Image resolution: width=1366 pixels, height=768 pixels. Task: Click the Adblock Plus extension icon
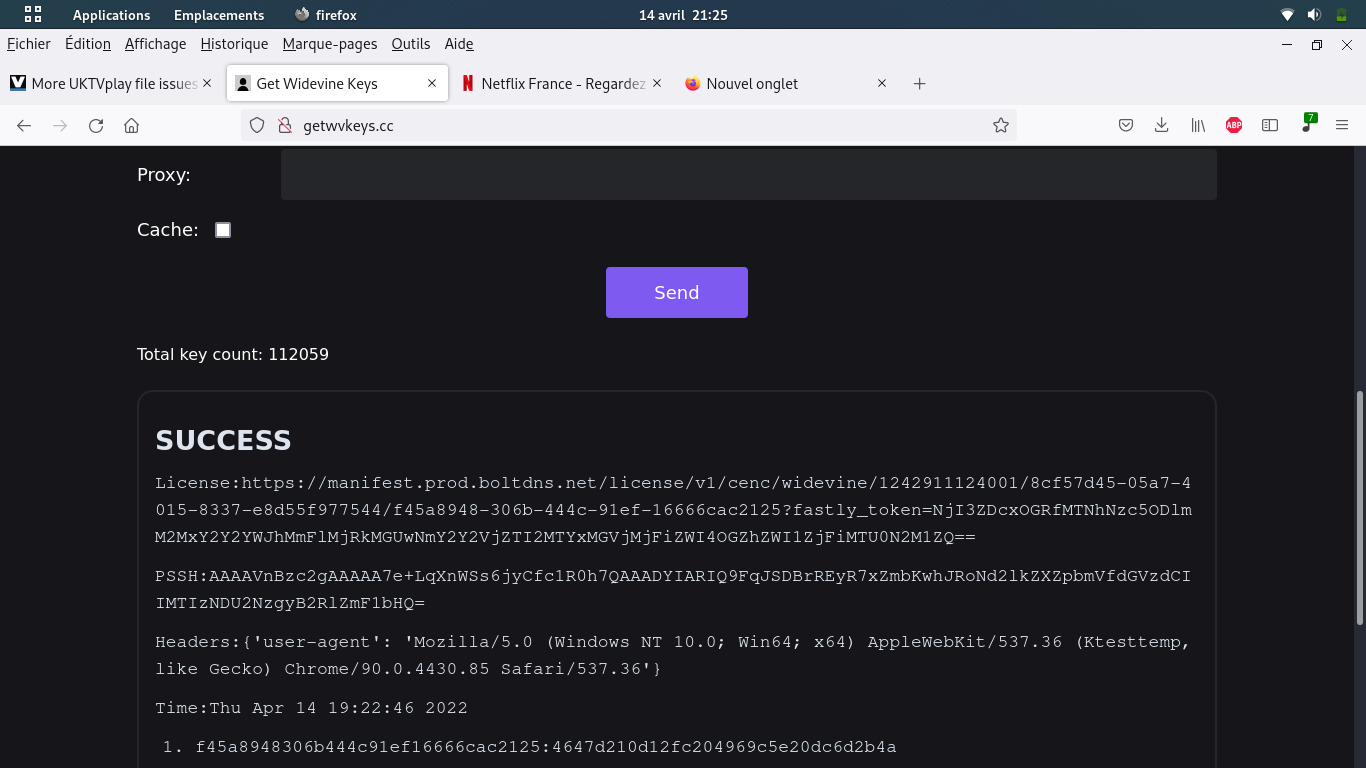1234,126
